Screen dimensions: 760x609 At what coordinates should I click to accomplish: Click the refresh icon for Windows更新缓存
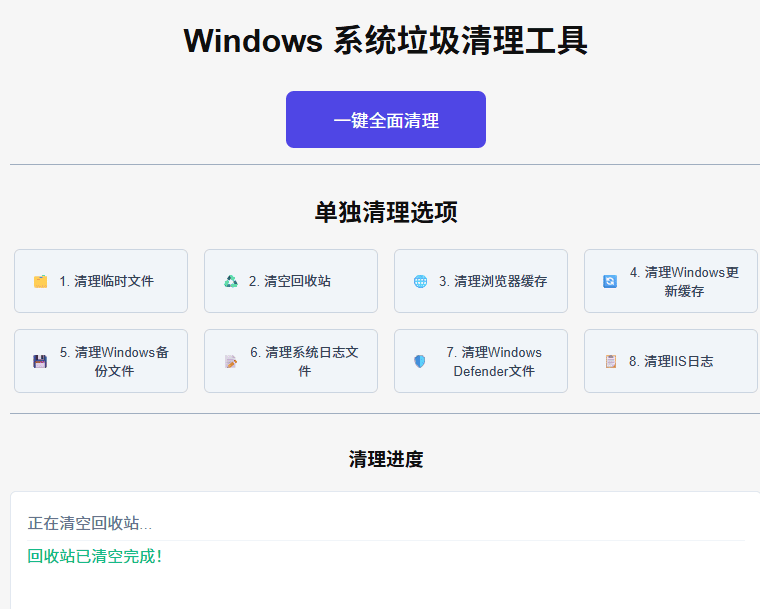(610, 281)
